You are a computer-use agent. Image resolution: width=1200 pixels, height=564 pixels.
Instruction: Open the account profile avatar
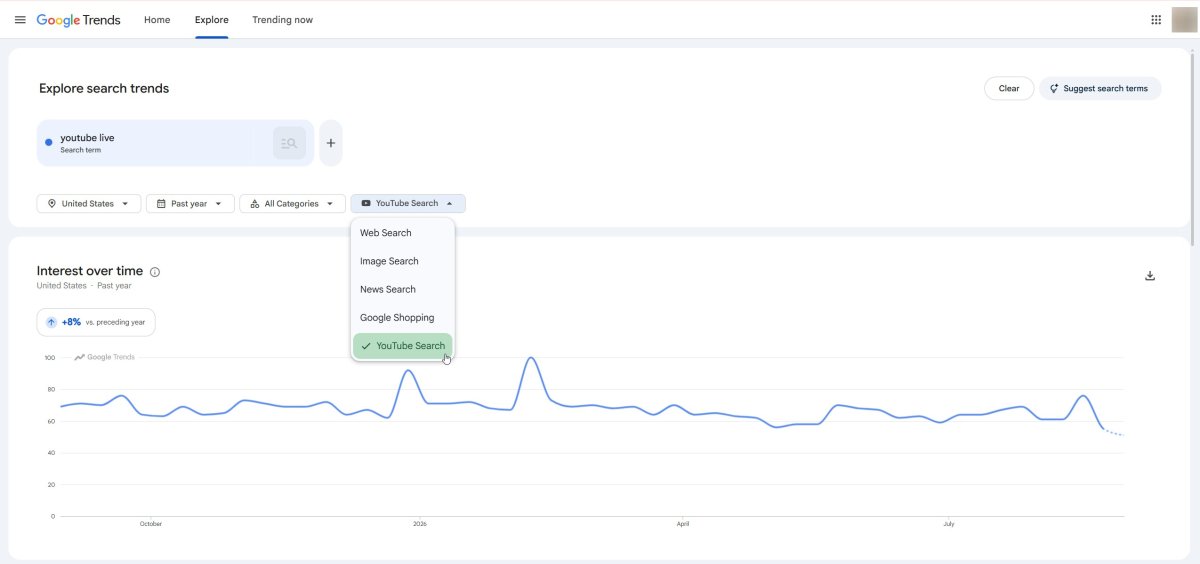click(1184, 19)
